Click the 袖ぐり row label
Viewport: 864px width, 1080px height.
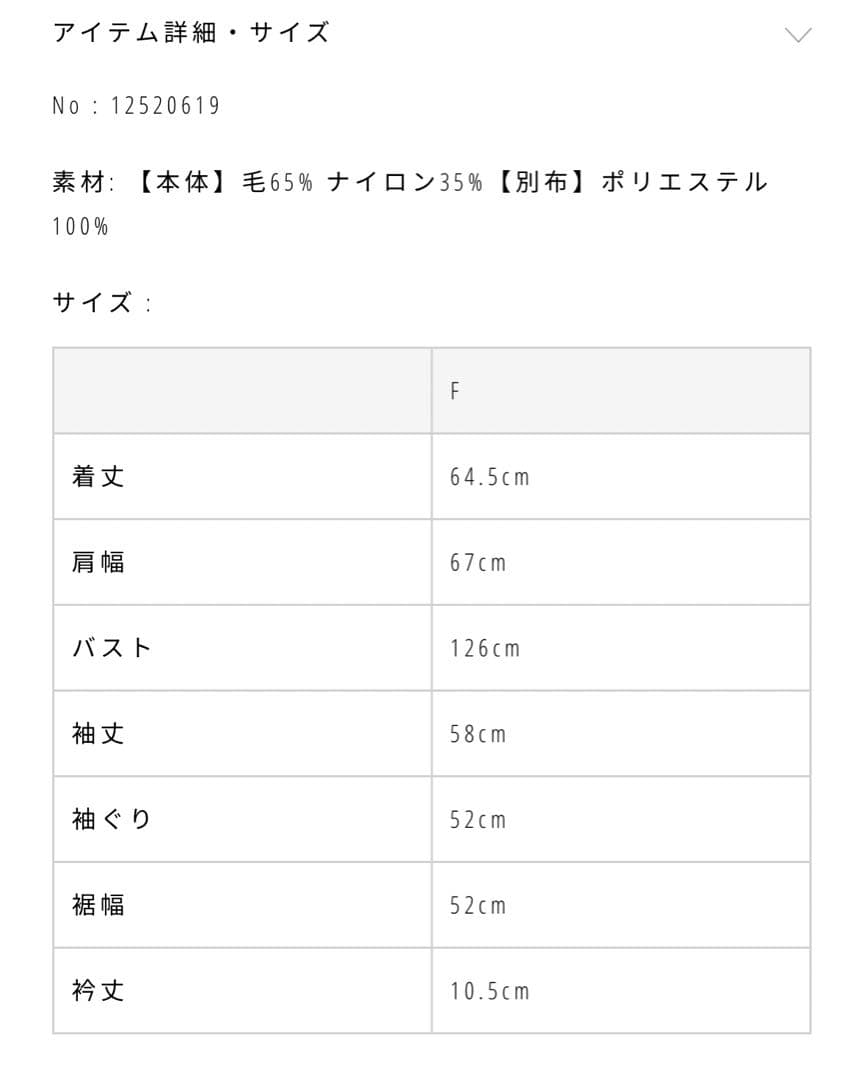[112, 820]
